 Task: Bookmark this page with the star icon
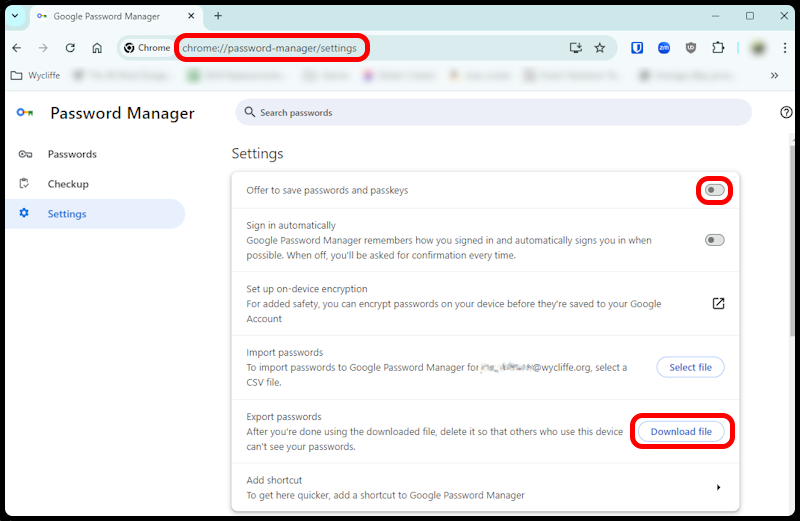tap(600, 48)
